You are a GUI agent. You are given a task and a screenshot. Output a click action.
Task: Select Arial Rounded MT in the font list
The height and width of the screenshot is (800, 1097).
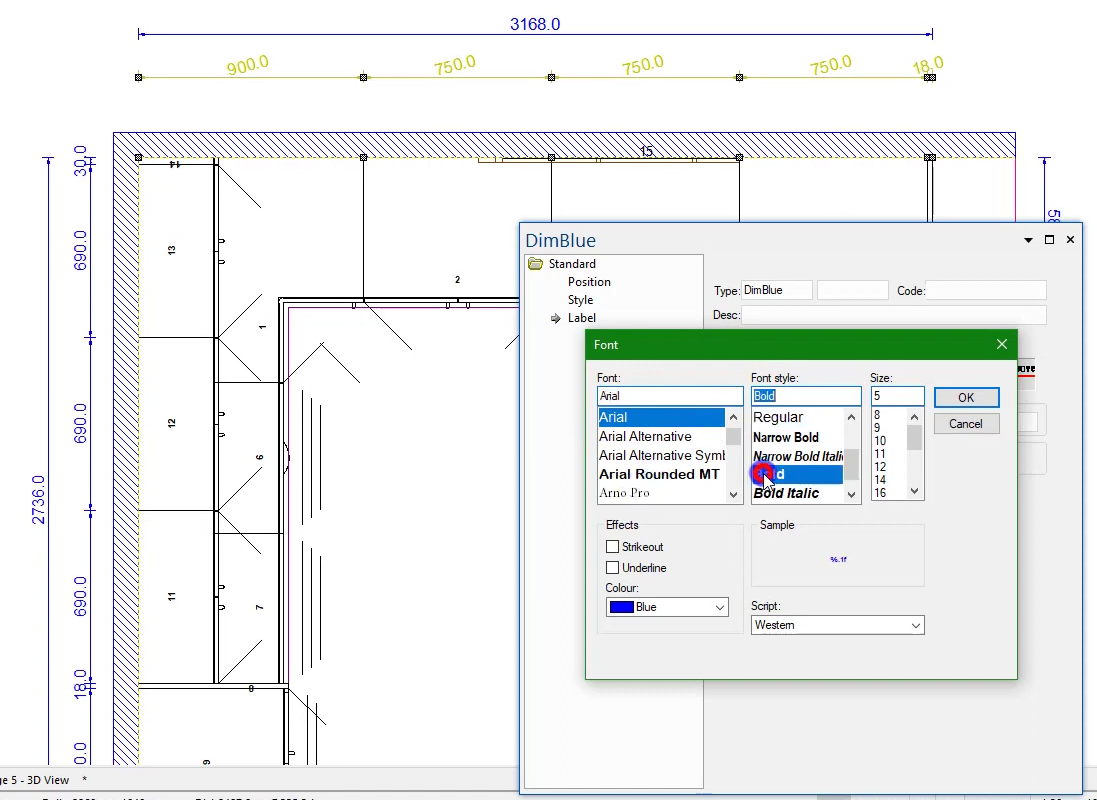click(x=659, y=475)
